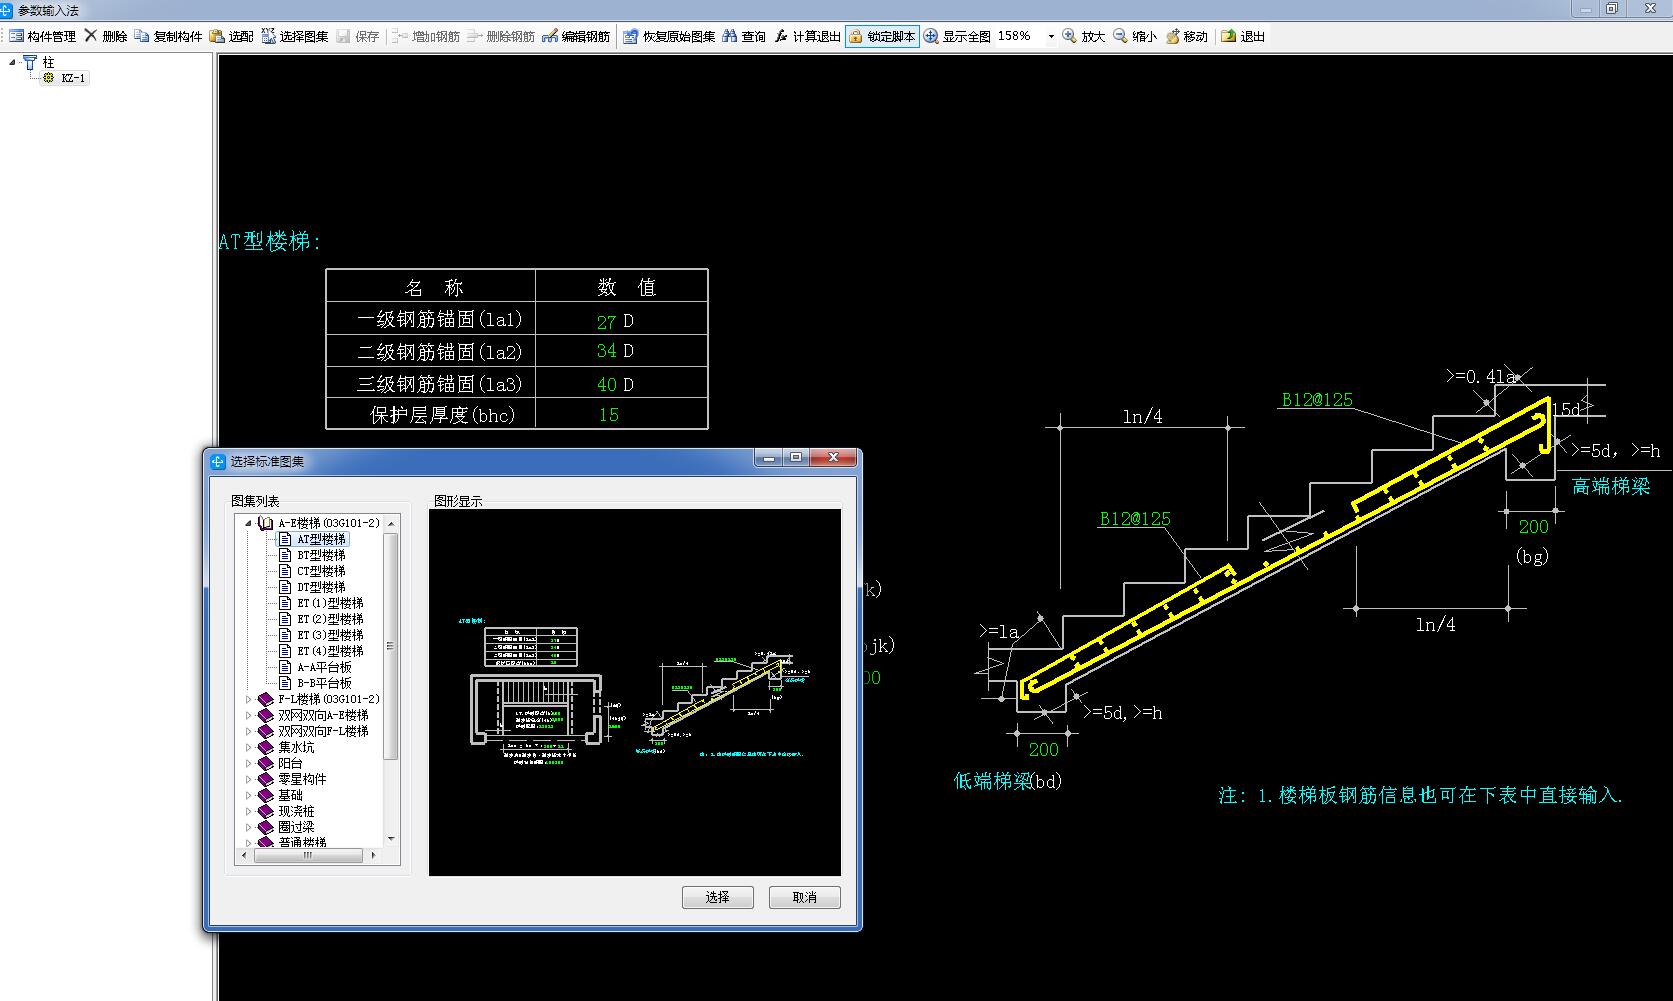Select ET (3)型楼梯 item
The image size is (1673, 1001).
330,635
